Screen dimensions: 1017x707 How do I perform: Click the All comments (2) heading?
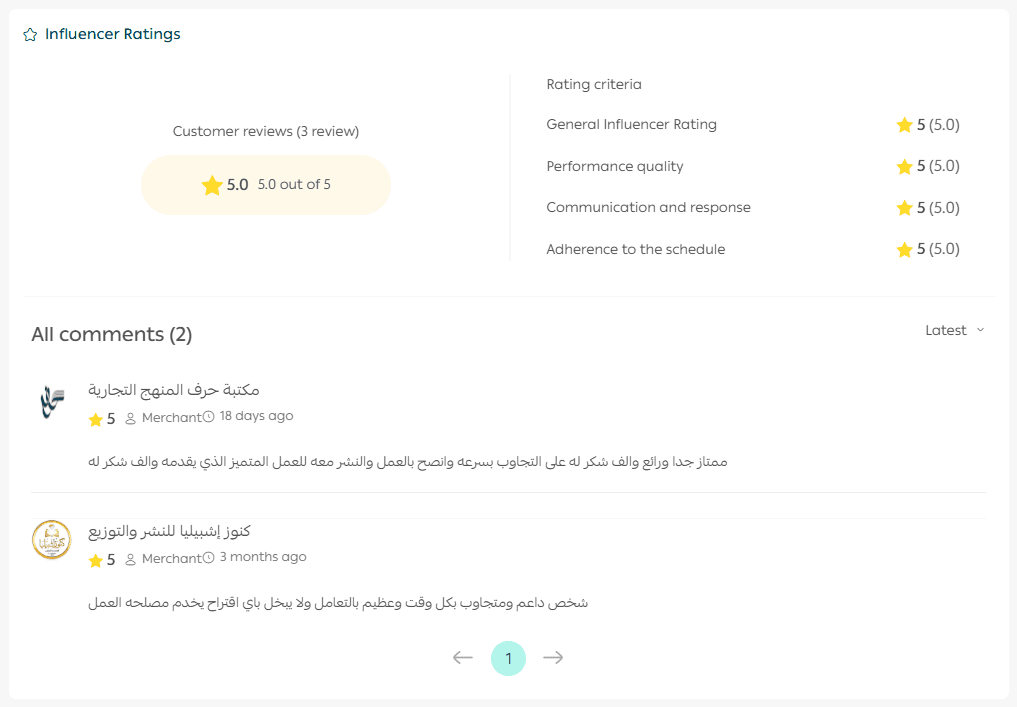[112, 334]
